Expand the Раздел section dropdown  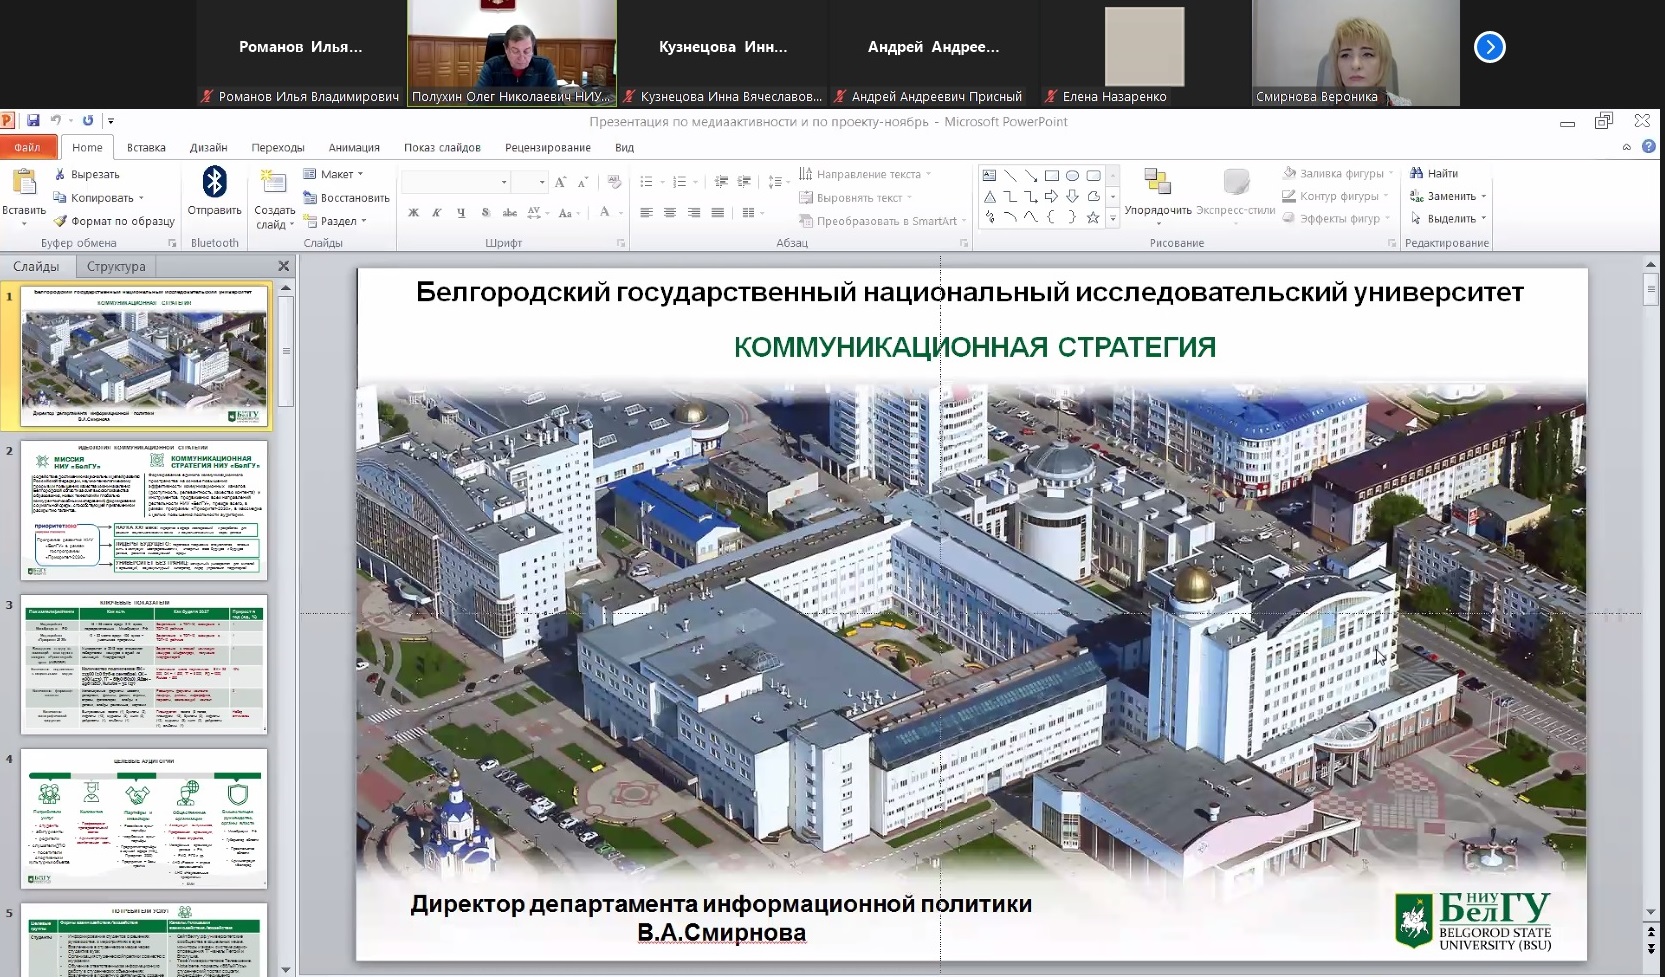click(338, 221)
